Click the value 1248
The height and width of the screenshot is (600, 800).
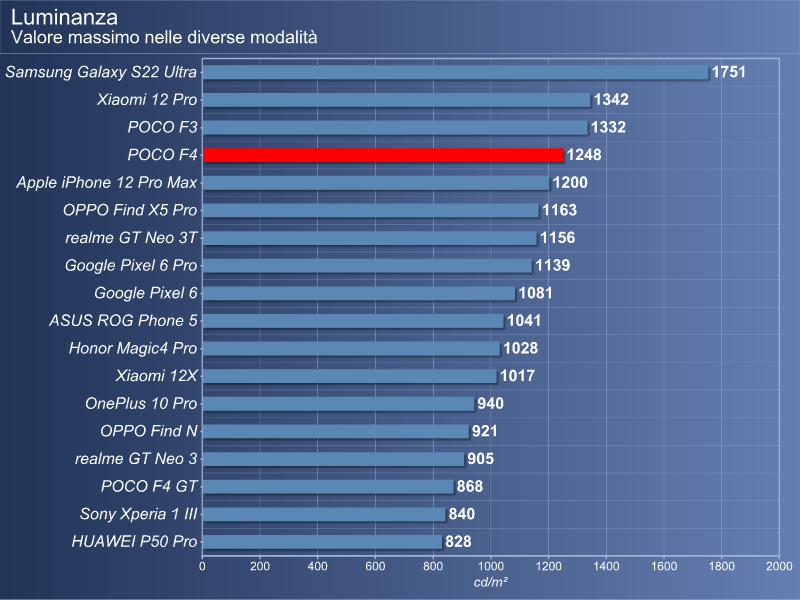(x=584, y=155)
